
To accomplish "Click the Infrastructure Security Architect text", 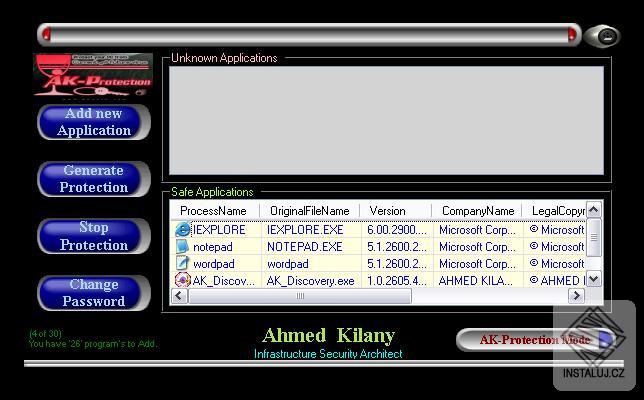I will pos(328,354).
